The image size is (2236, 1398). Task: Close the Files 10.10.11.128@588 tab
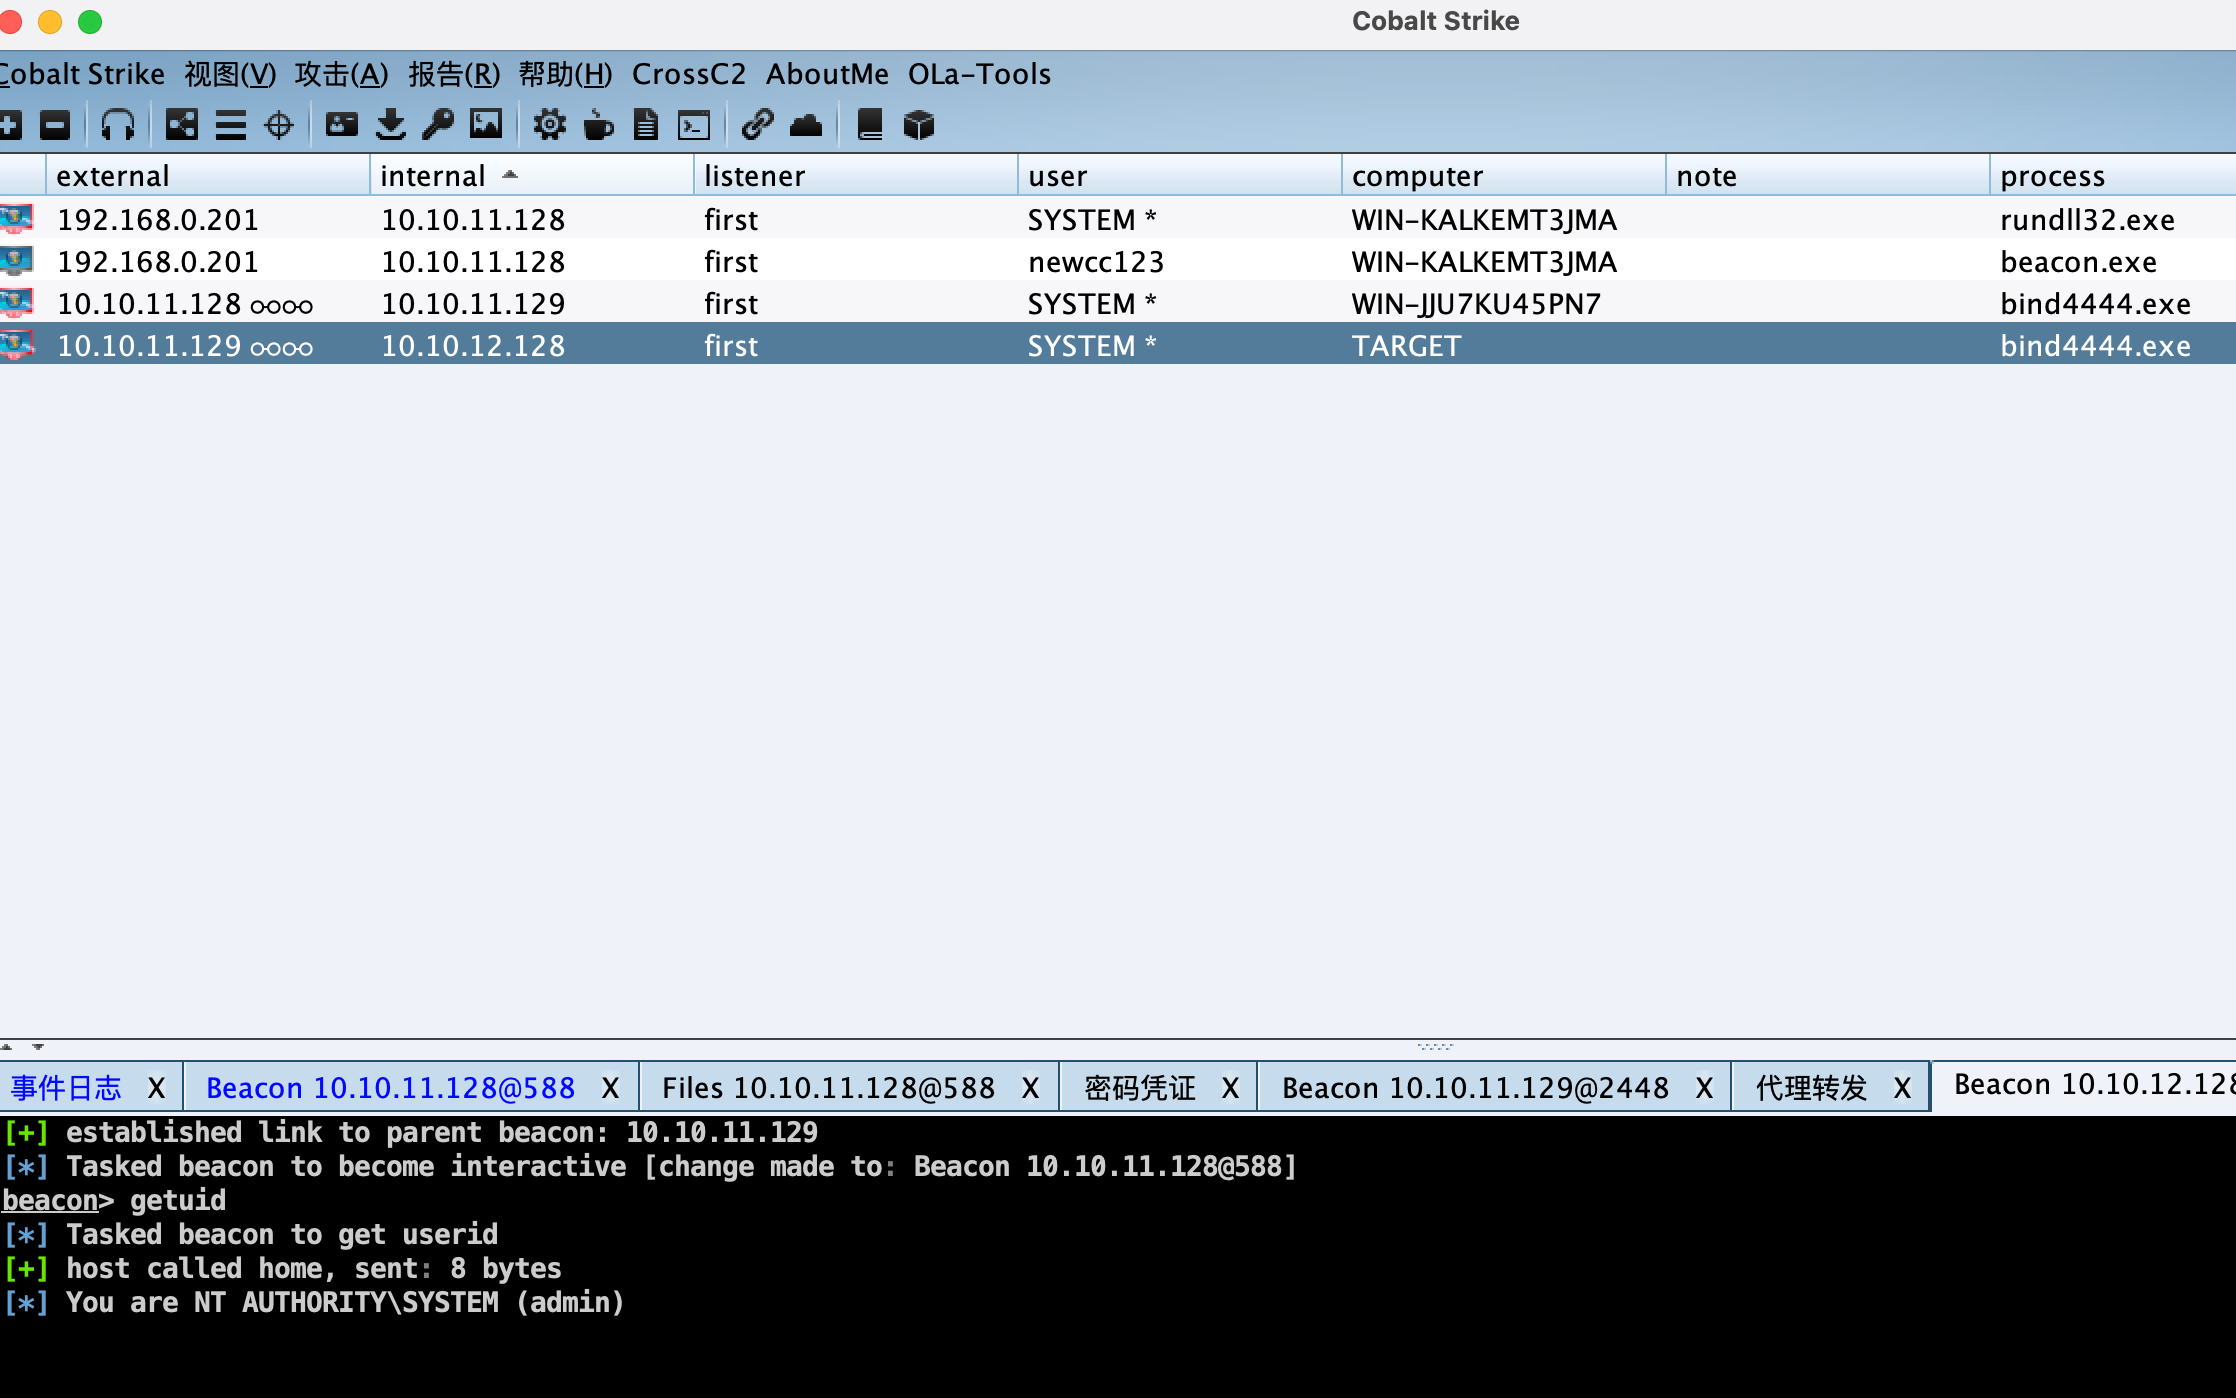[1030, 1088]
